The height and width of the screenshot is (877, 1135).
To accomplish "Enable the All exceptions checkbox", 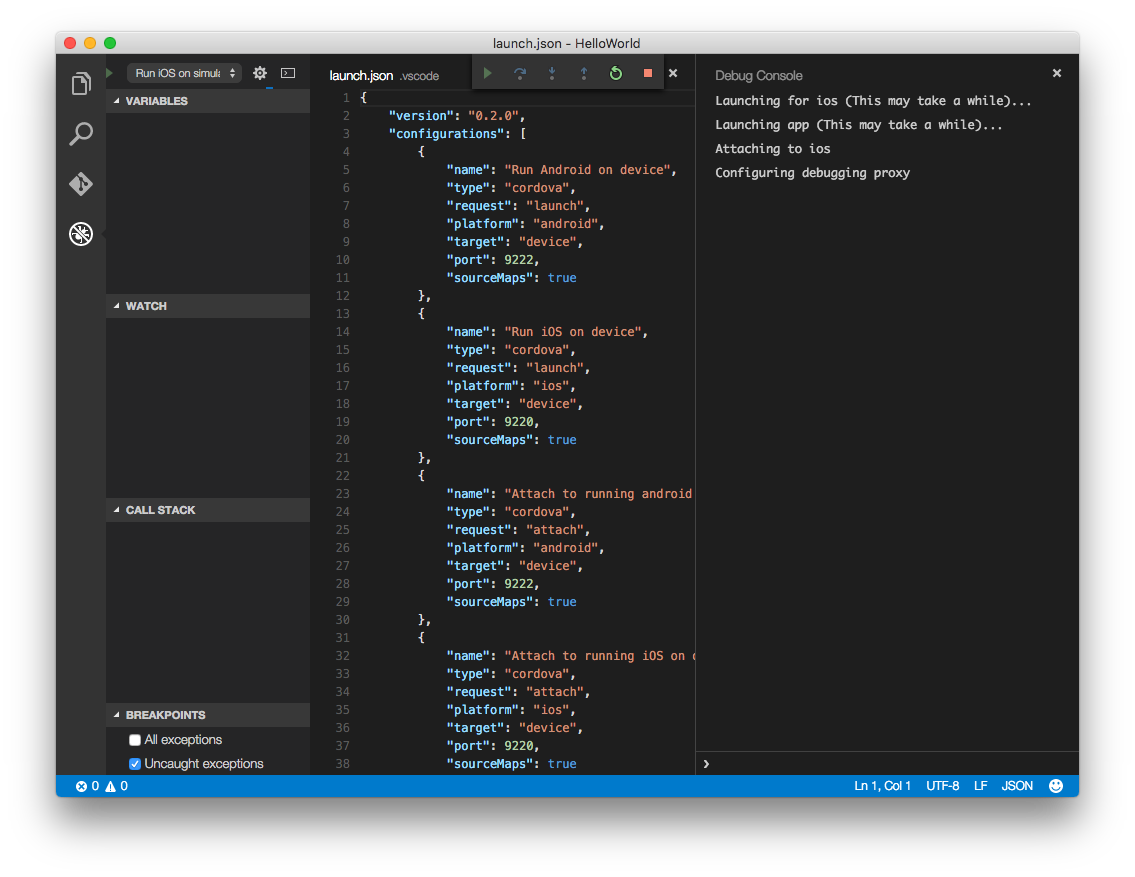I will 135,740.
